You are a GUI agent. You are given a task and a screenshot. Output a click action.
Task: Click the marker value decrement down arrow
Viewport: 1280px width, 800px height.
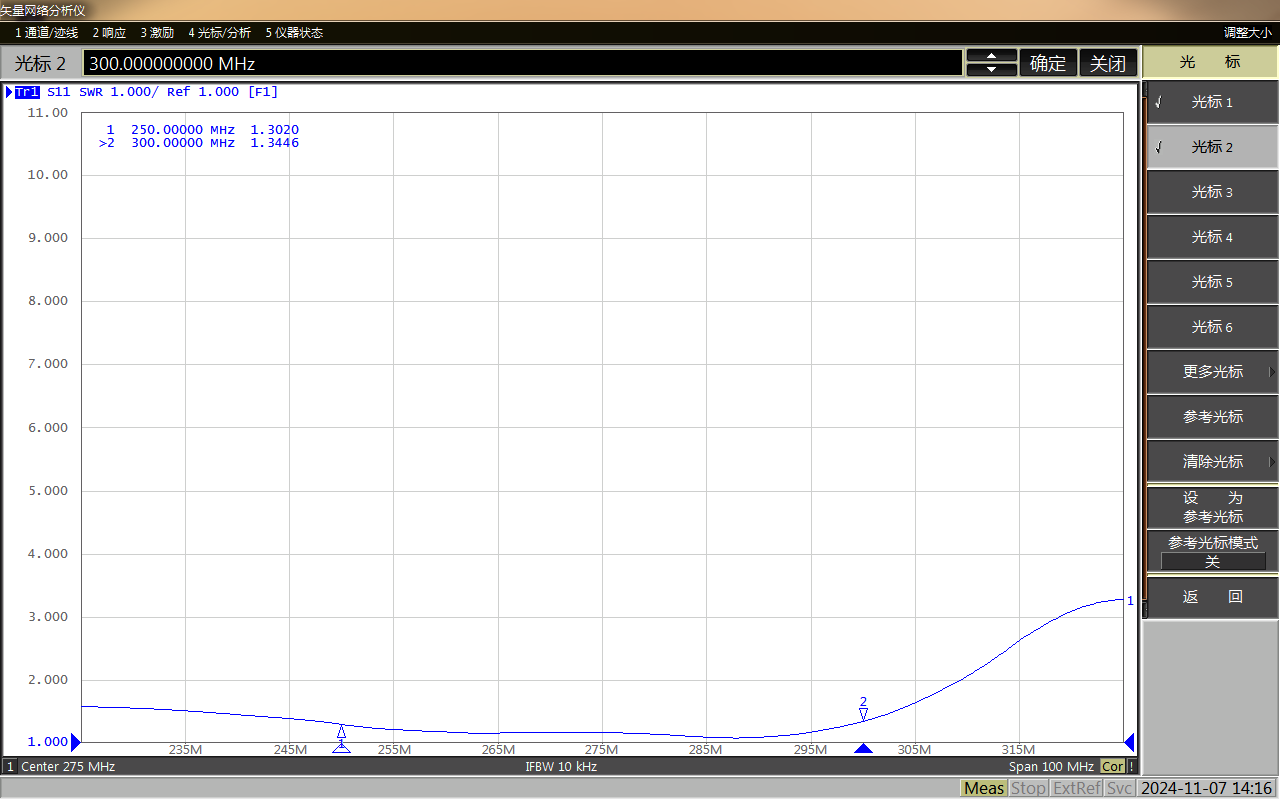(991, 70)
